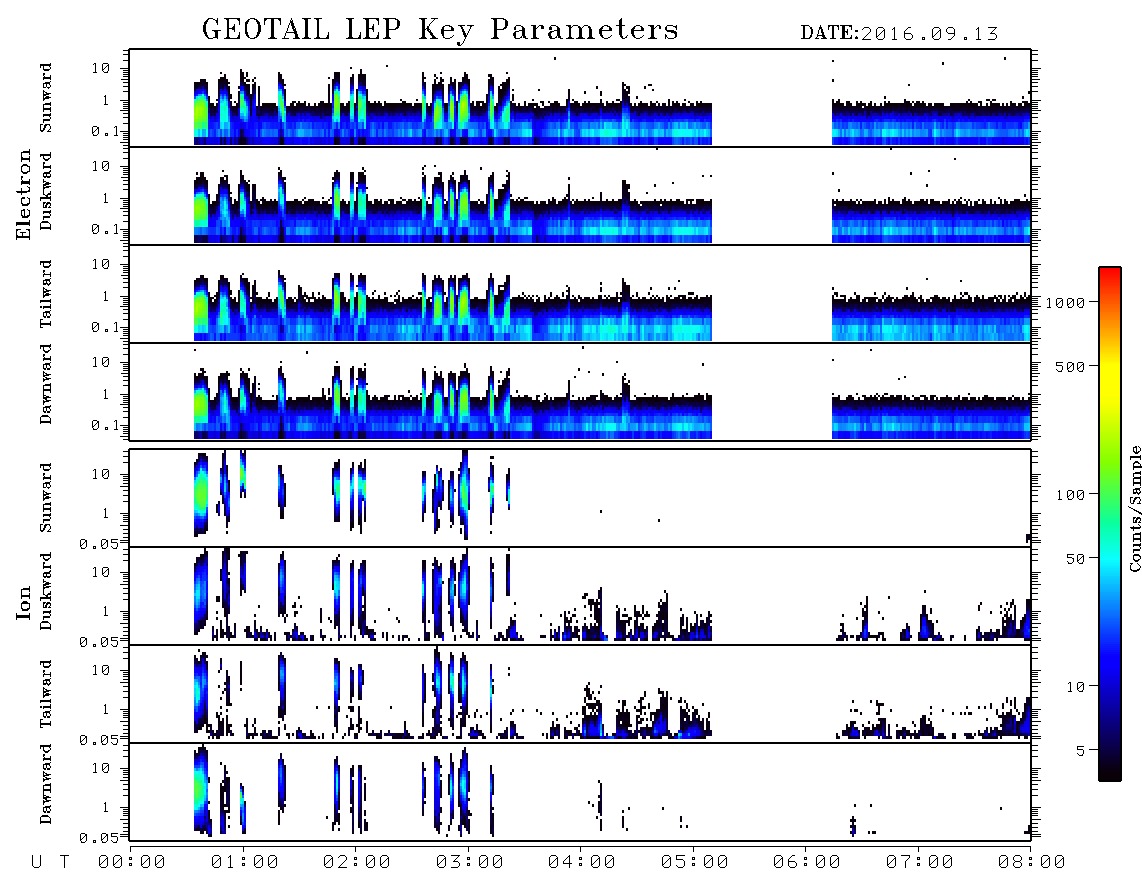Click the Ion "Tailward" axis label

(46, 694)
